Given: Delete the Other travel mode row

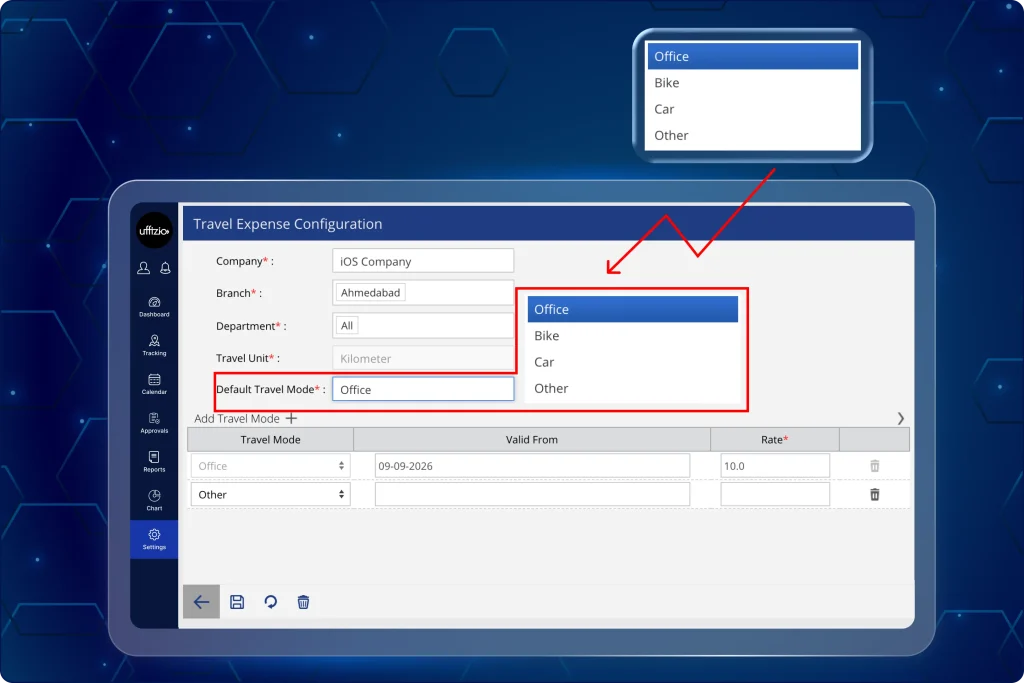Looking at the screenshot, I should [x=874, y=494].
